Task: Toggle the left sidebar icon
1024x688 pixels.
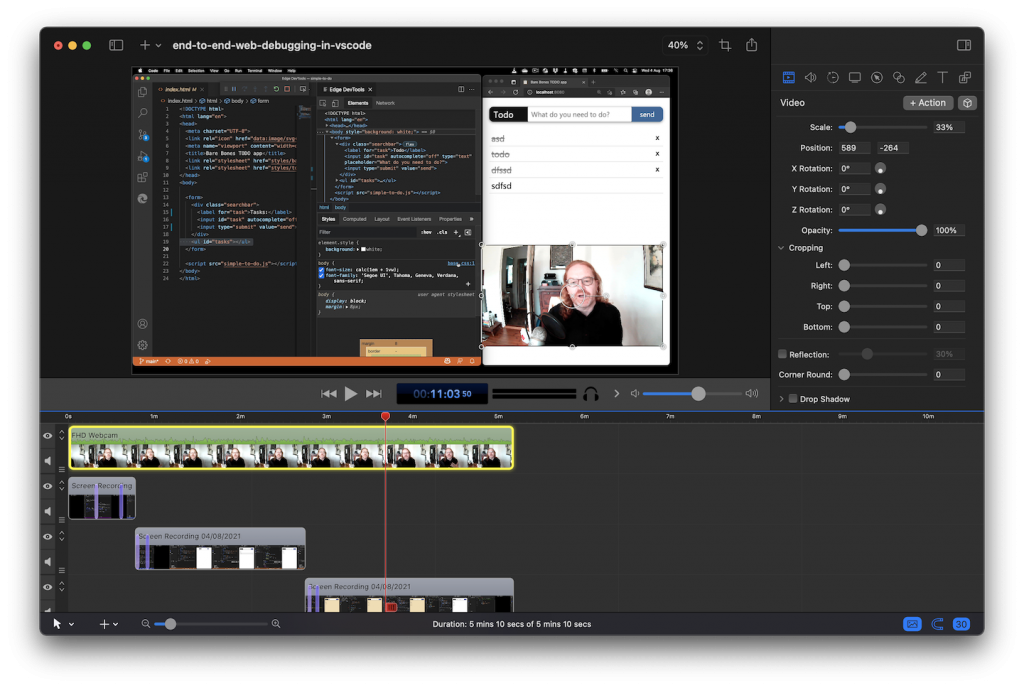Action: click(x=116, y=45)
